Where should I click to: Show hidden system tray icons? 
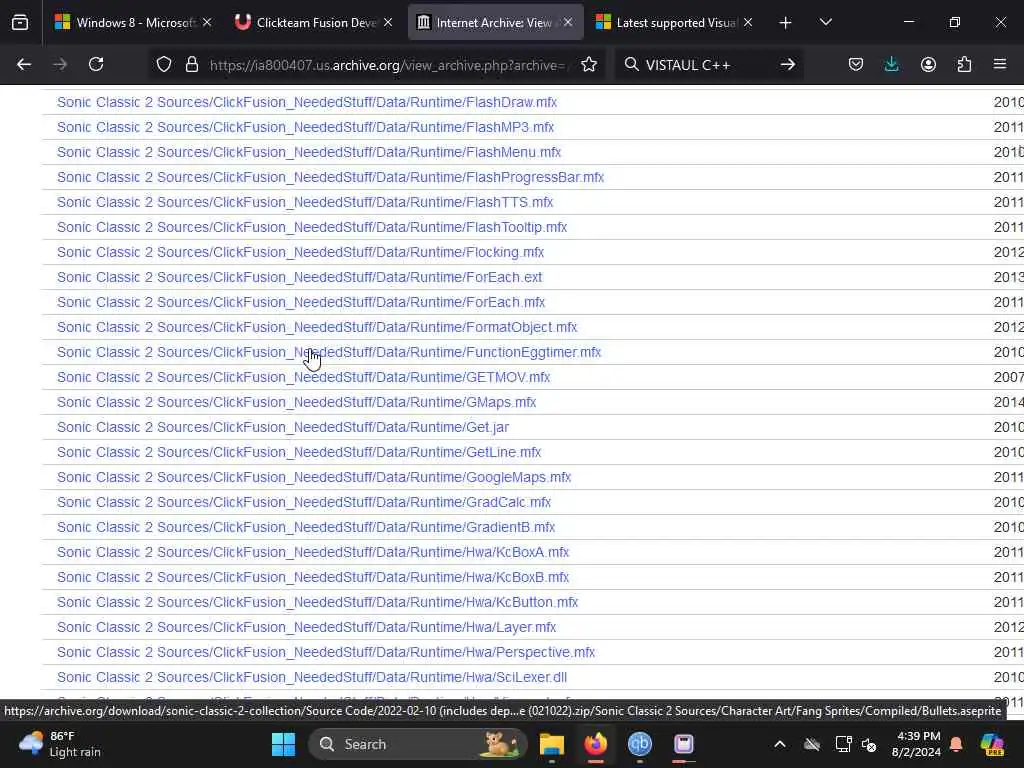(x=780, y=744)
